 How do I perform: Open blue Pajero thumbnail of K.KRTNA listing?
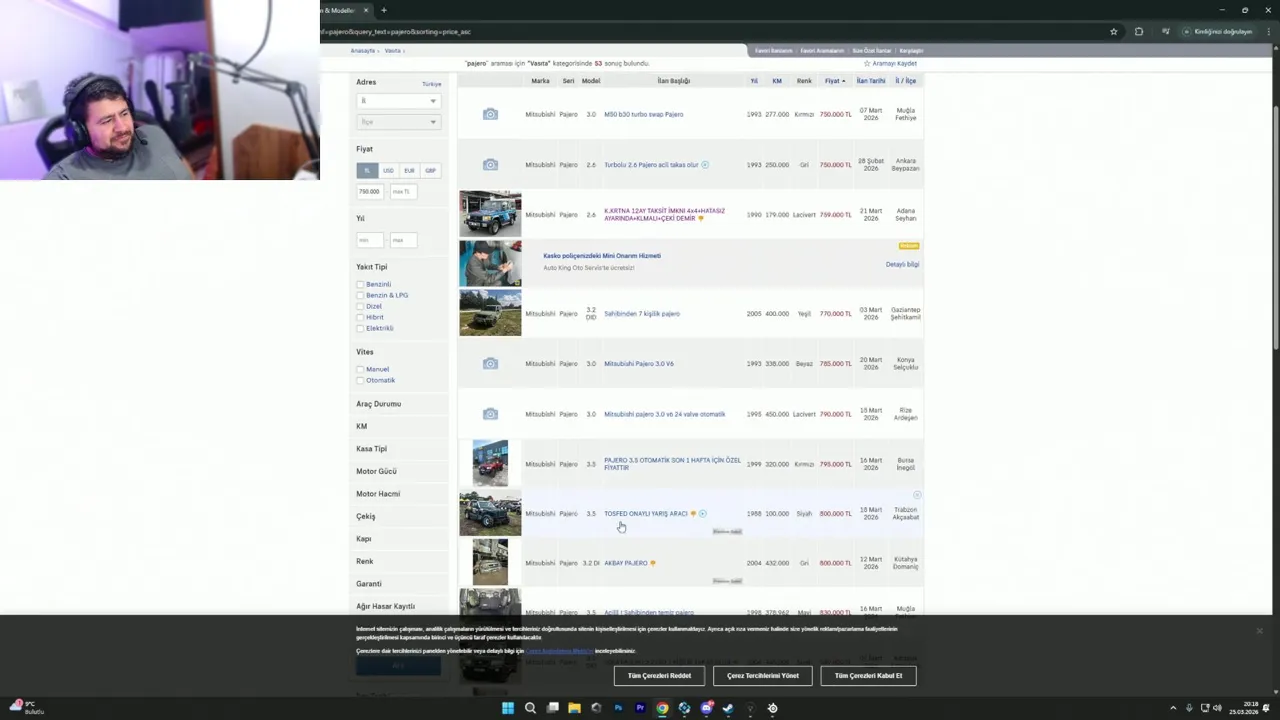(x=490, y=214)
